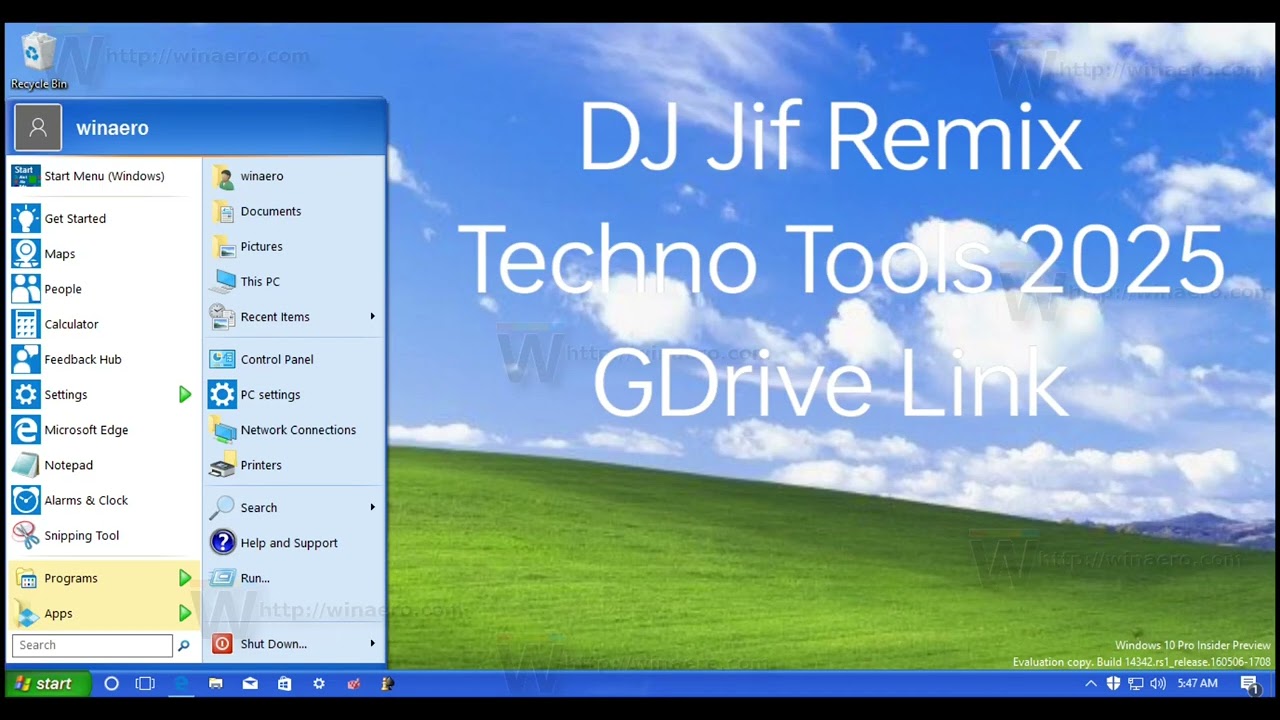Show hidden system tray icons
Viewport: 1280px width, 720px height.
[1091, 683]
